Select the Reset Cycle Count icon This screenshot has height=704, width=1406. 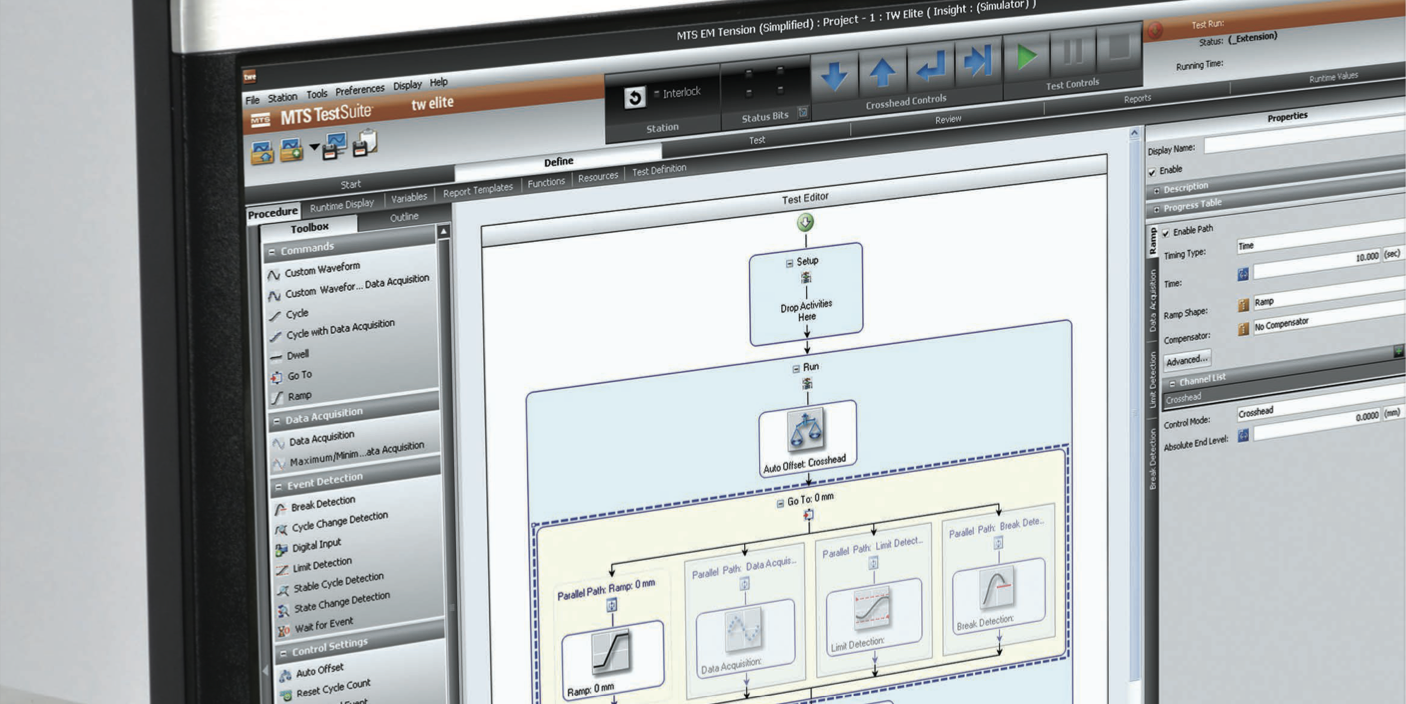coord(287,695)
